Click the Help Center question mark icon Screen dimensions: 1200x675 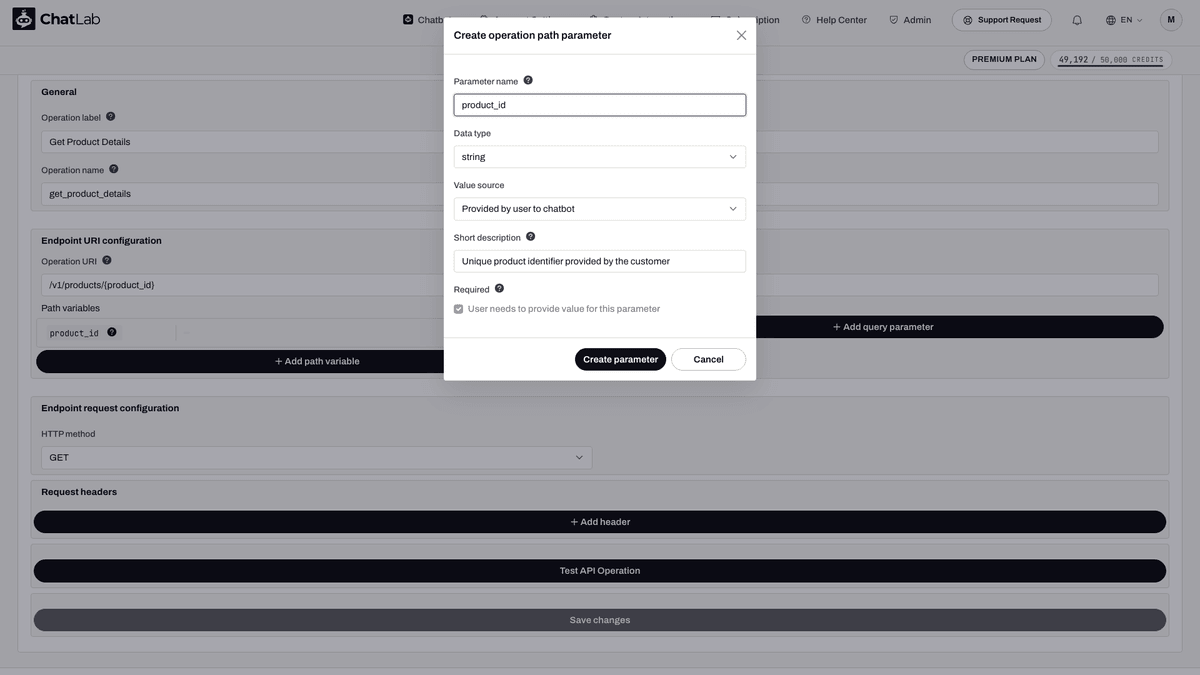click(x=807, y=19)
